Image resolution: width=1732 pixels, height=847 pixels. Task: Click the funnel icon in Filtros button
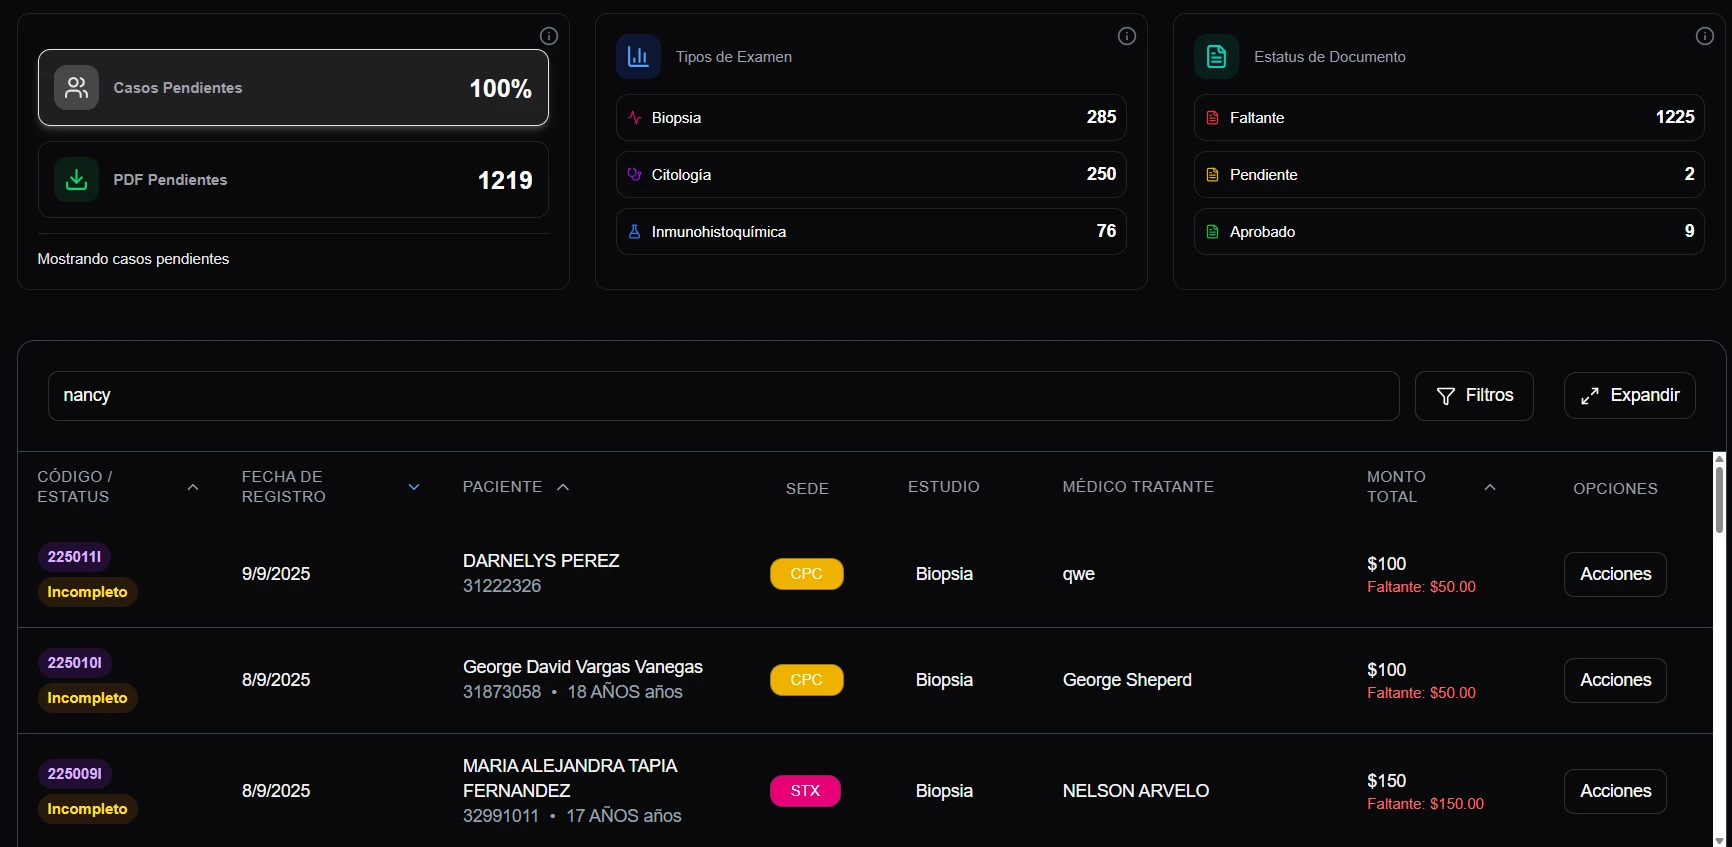point(1445,396)
